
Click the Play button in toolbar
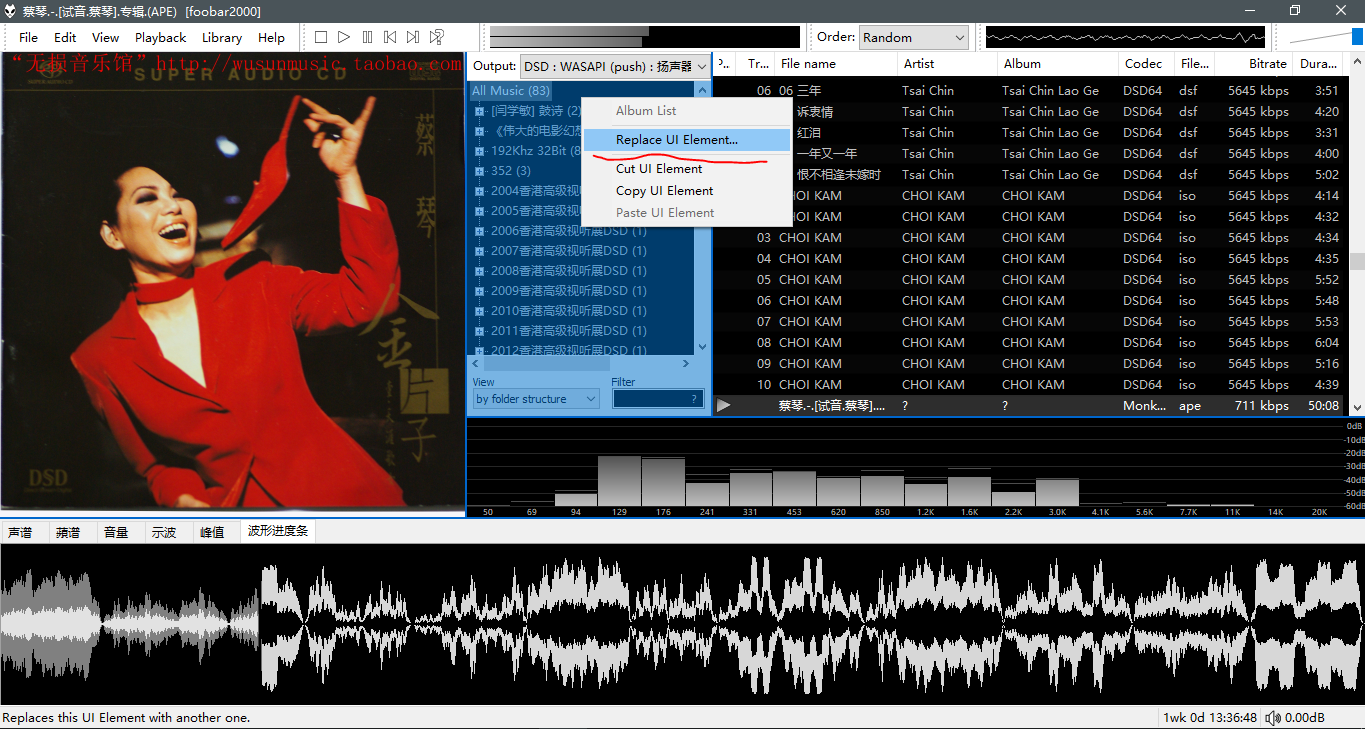(344, 37)
